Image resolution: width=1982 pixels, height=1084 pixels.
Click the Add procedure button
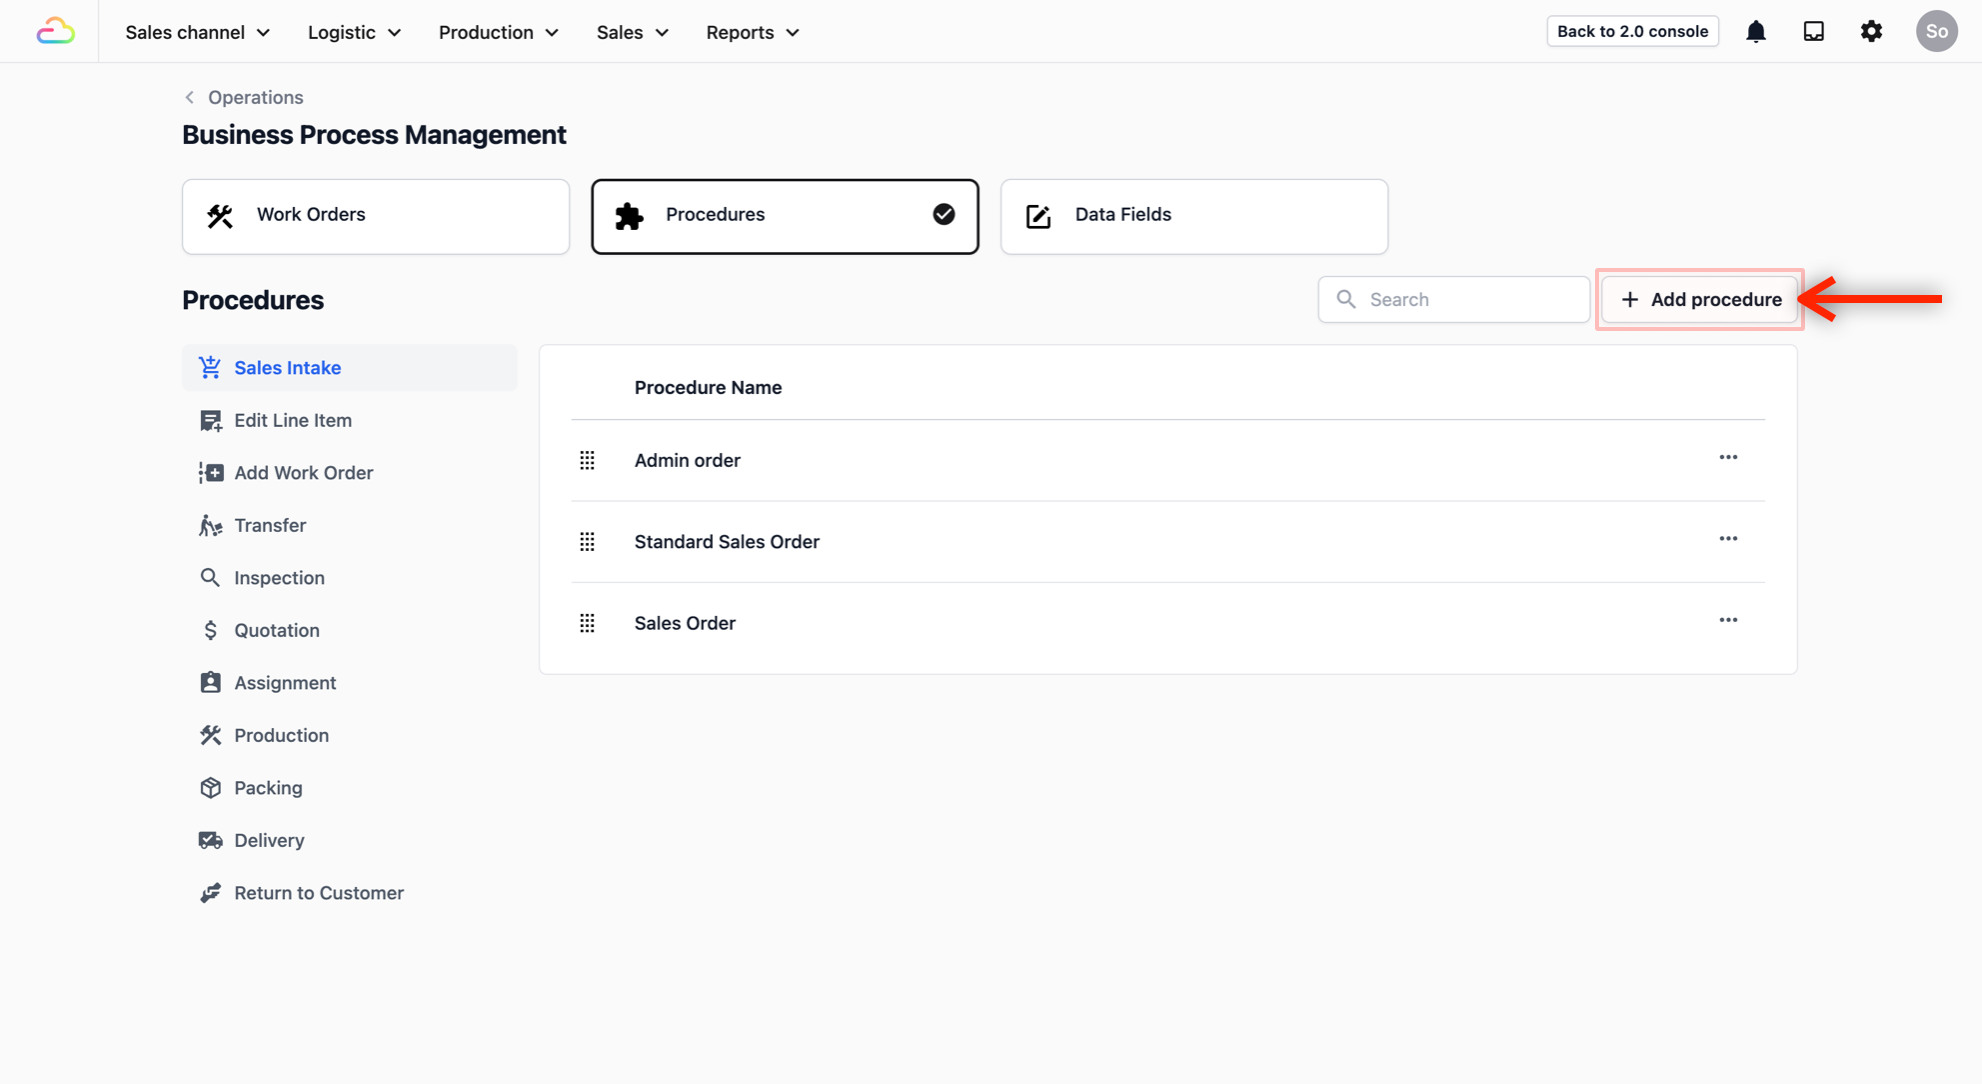(1700, 300)
